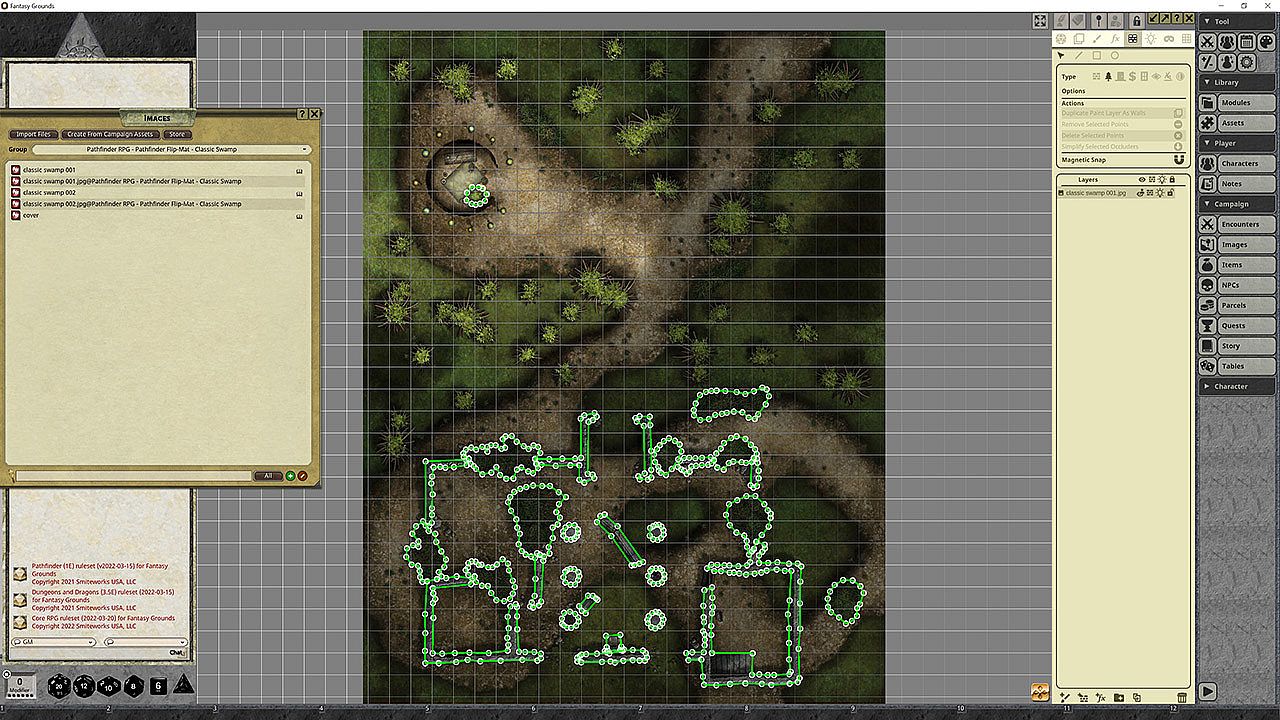Select the rectangle drawing tool

[x=1097, y=55]
